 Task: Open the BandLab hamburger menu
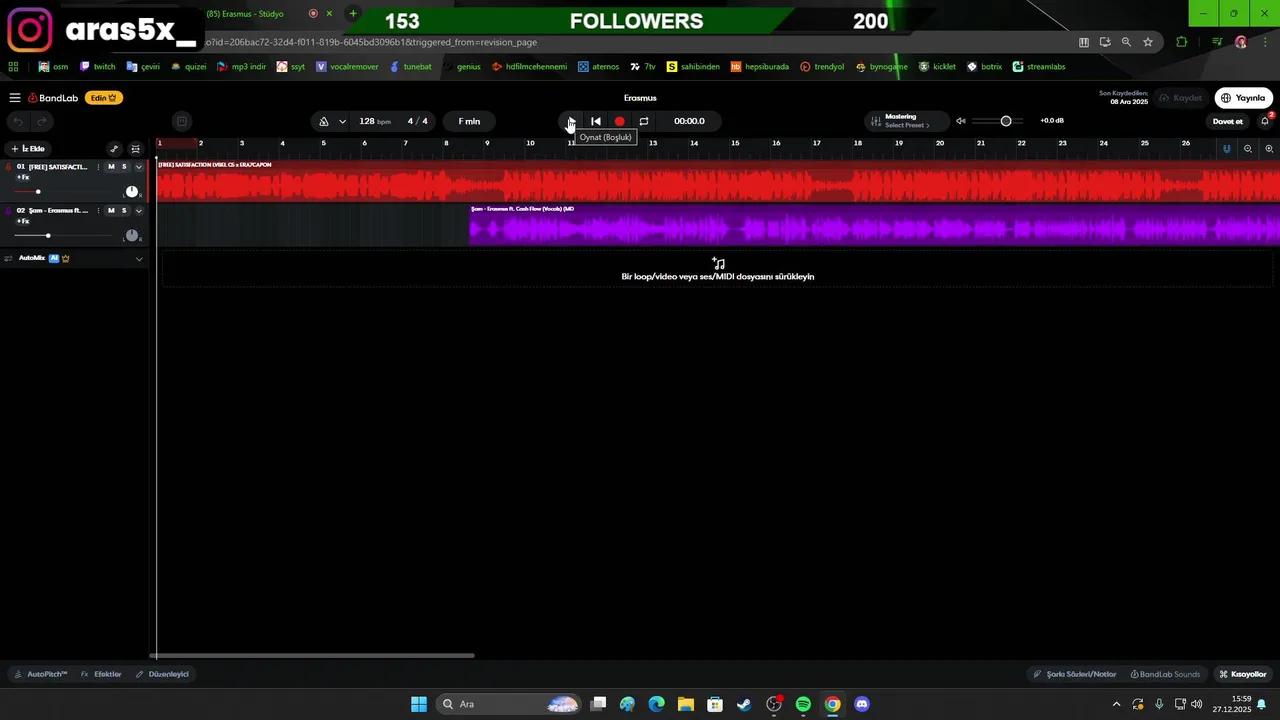click(x=15, y=98)
